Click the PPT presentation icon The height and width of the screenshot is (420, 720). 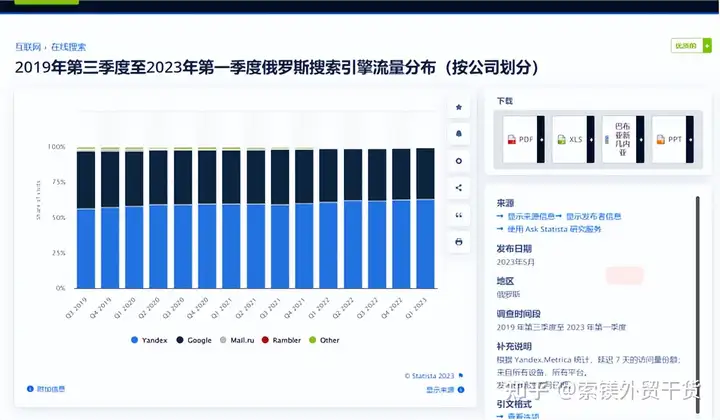point(661,140)
